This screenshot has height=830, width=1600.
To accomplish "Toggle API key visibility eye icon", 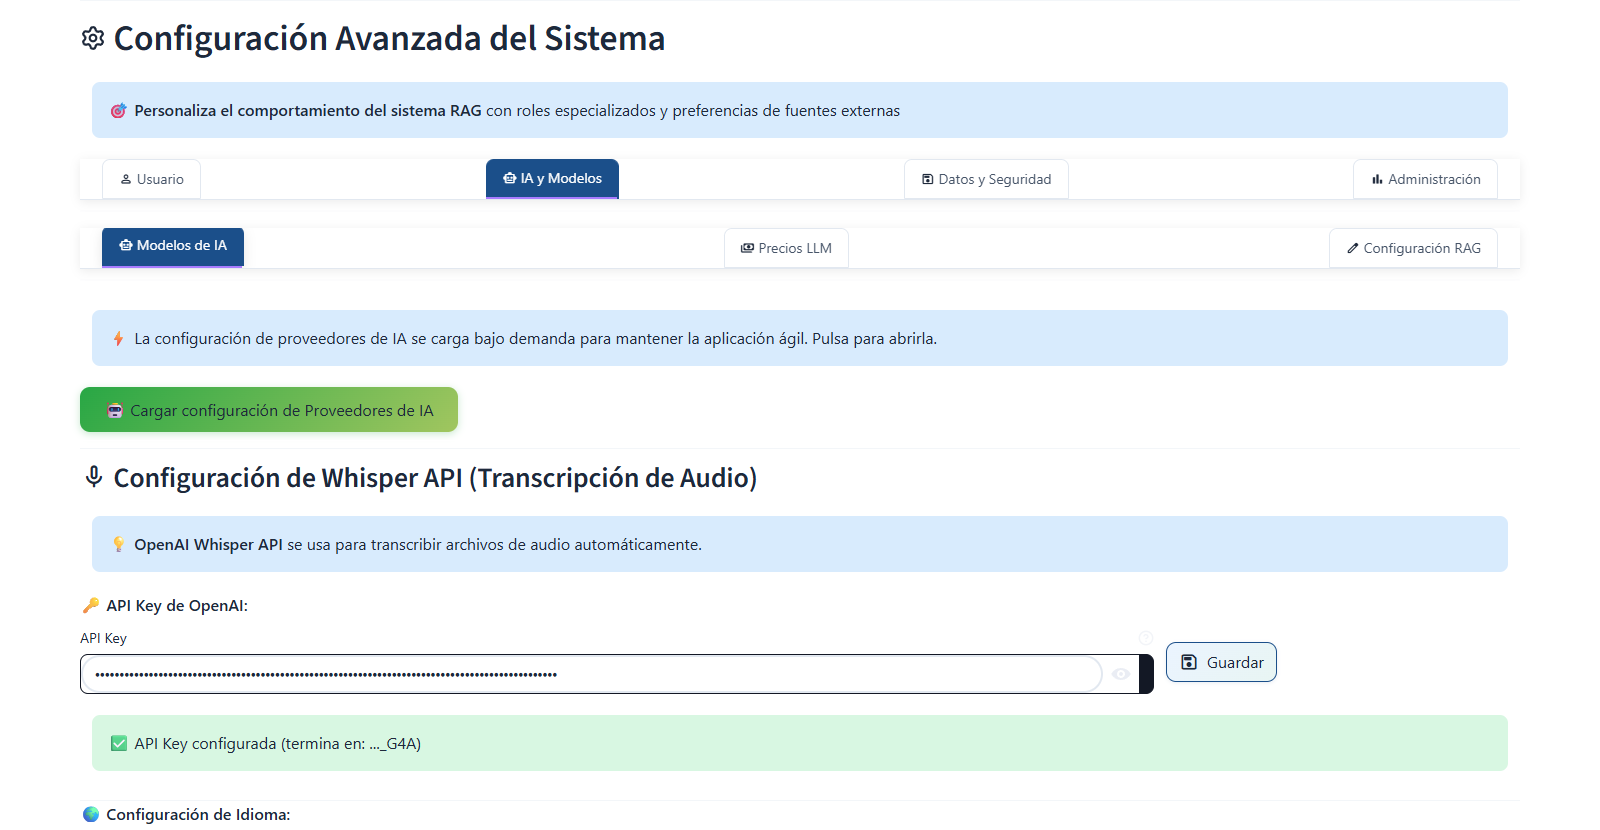I will (x=1121, y=674).
